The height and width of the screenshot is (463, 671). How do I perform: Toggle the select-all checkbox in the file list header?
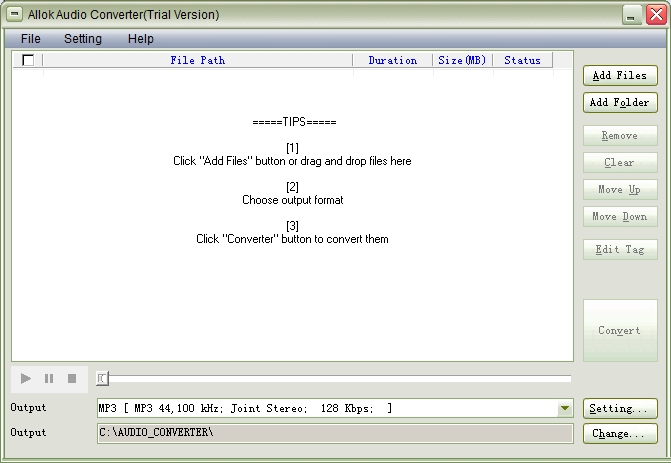[28, 60]
